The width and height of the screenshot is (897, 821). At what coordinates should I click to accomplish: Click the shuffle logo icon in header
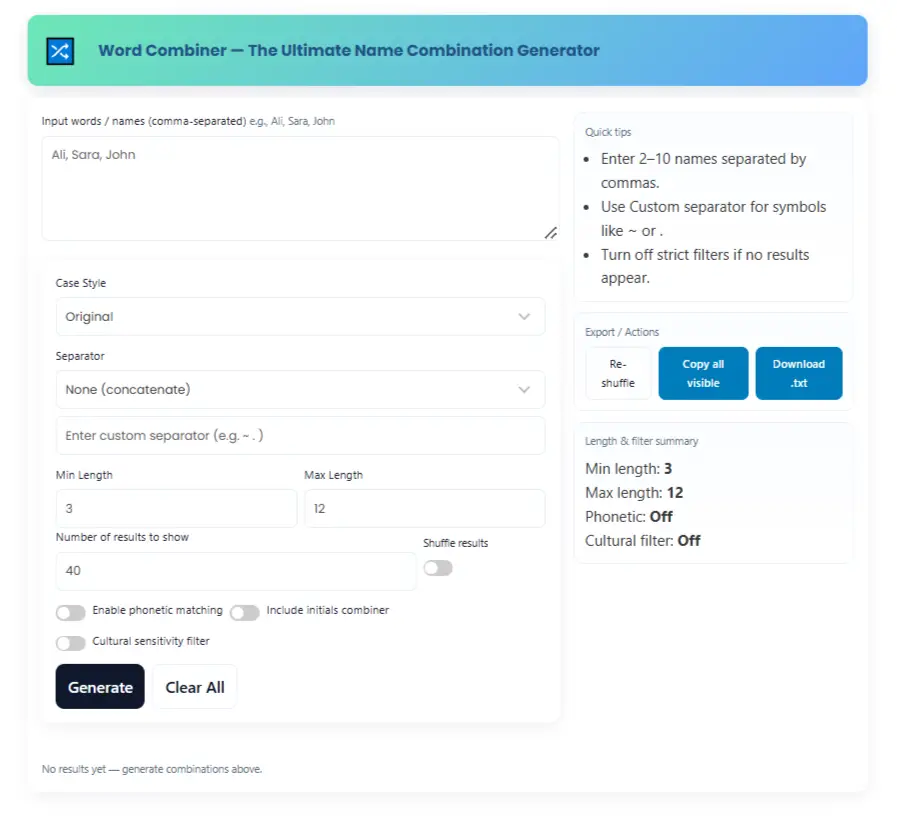coord(60,51)
